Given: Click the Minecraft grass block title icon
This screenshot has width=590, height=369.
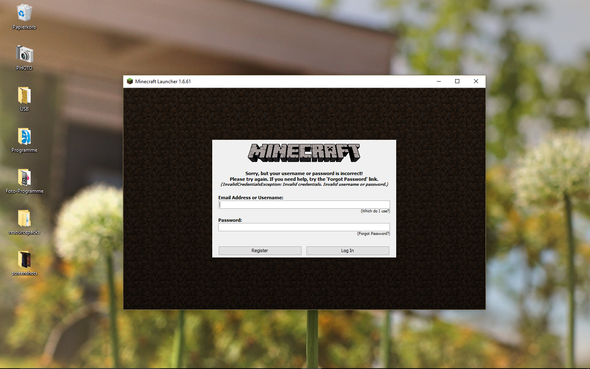Looking at the screenshot, I should pos(130,81).
